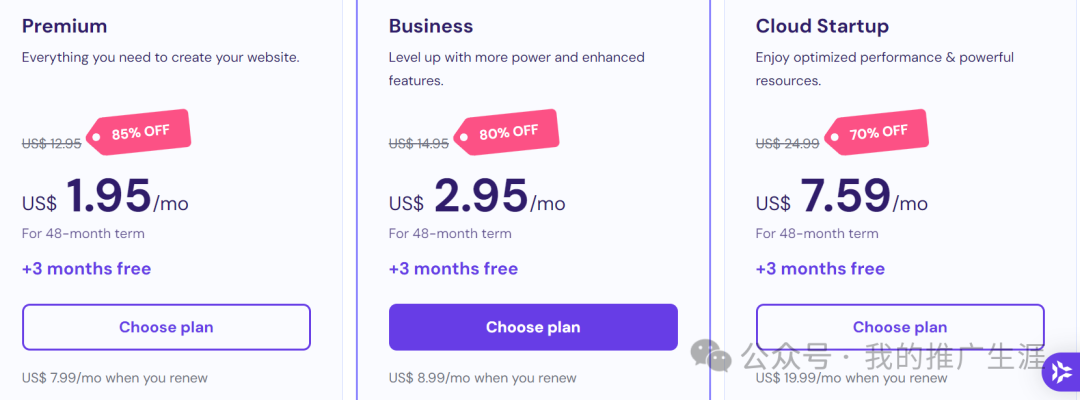Choose the Business plan
1080x400 pixels.
point(533,327)
